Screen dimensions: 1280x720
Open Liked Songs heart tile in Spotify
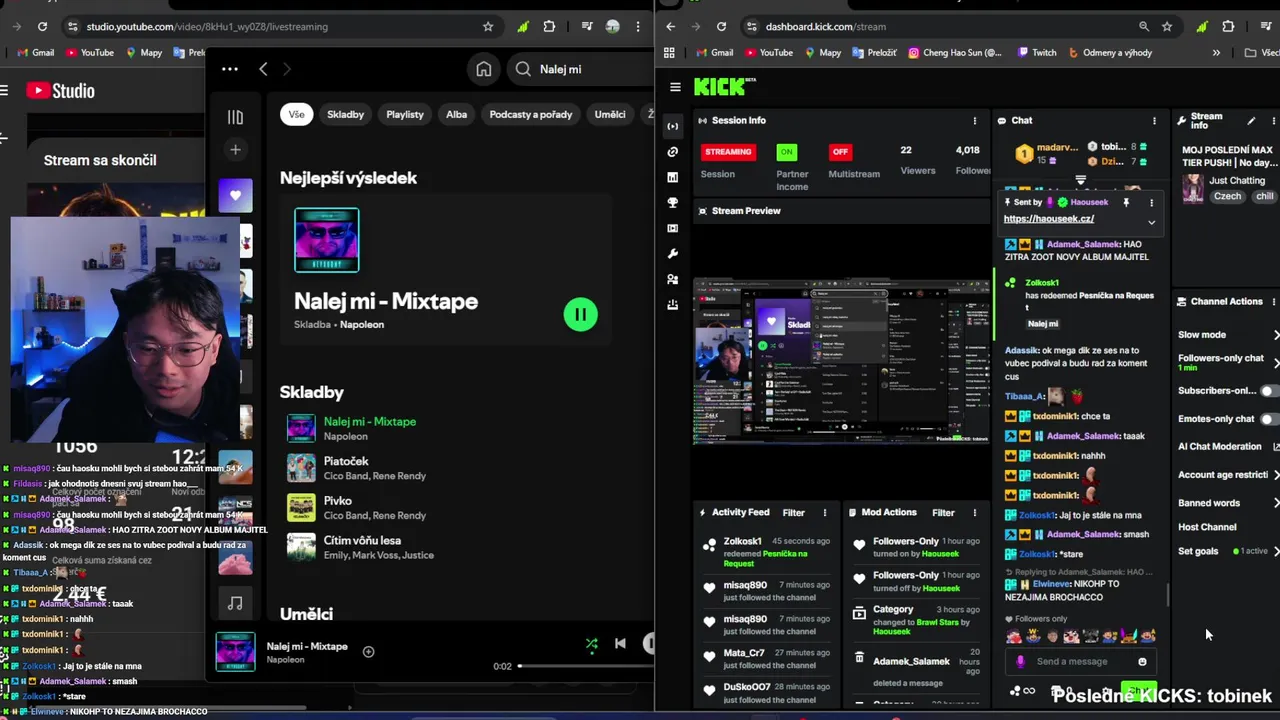235,195
